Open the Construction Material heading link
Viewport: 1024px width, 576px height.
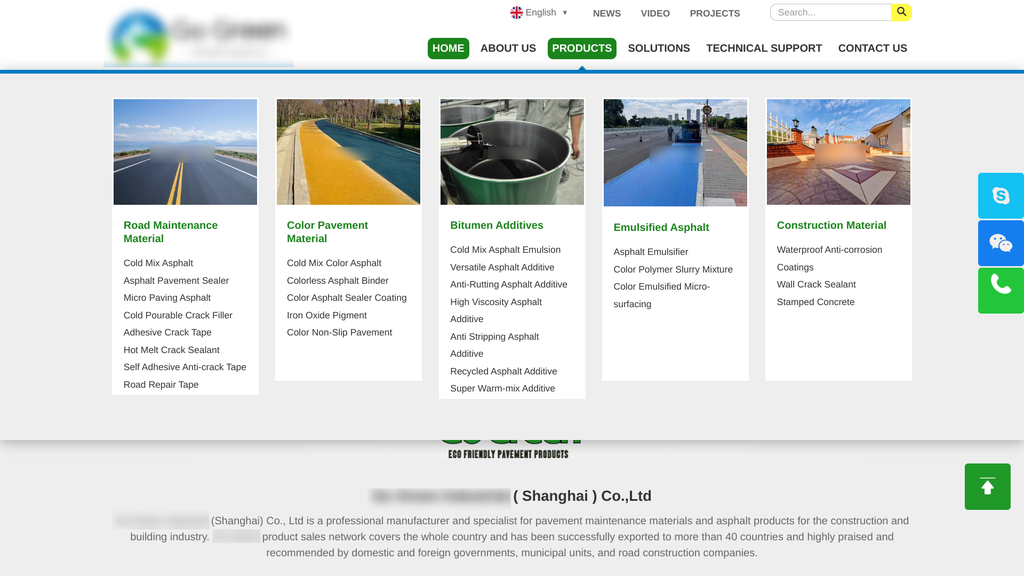coord(831,225)
